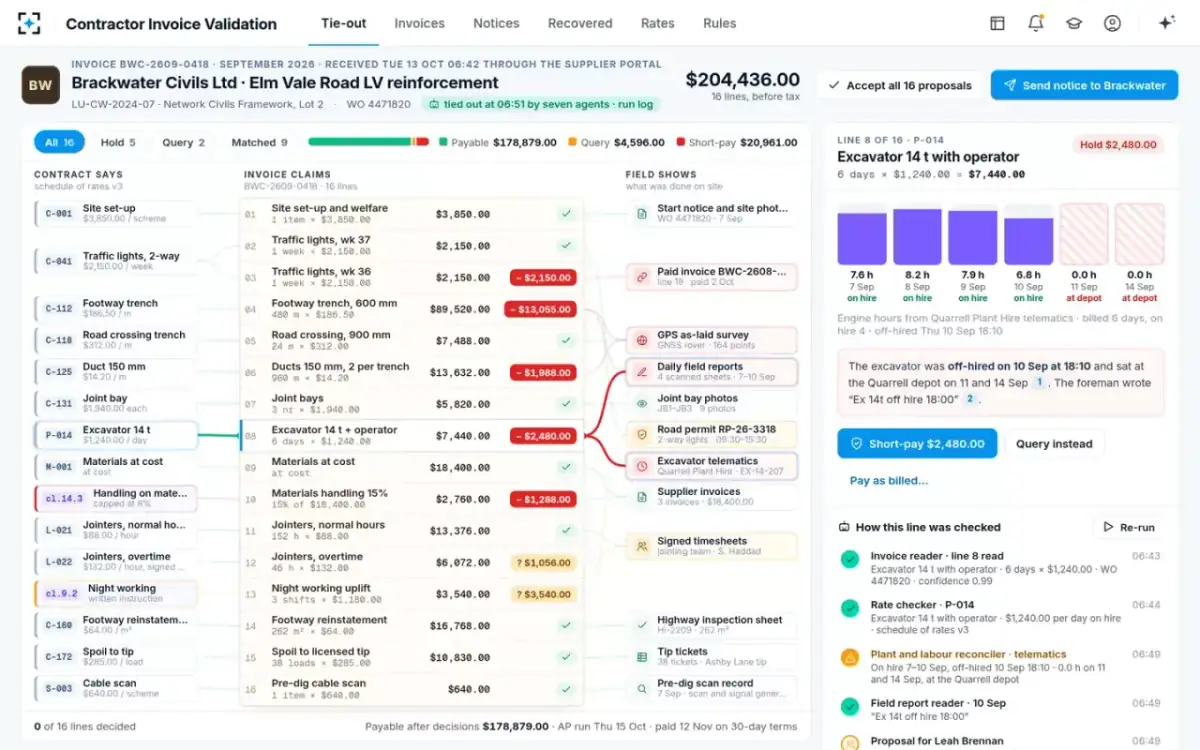Click the app logo icon
Viewport: 1200px width, 750px height.
coord(29,23)
